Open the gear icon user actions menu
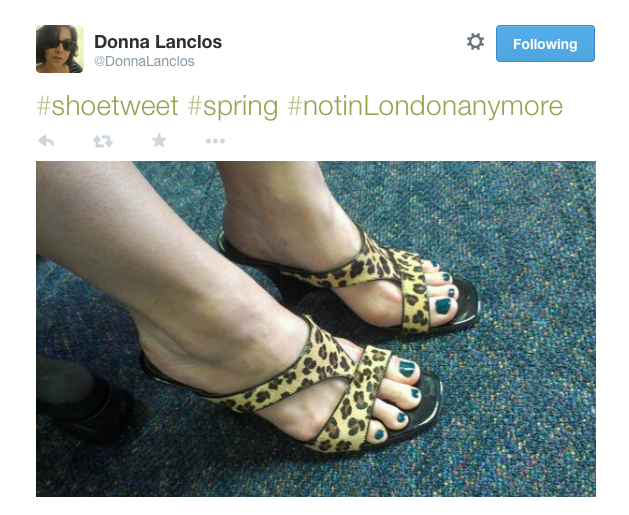The width and height of the screenshot is (629, 515). coord(475,42)
